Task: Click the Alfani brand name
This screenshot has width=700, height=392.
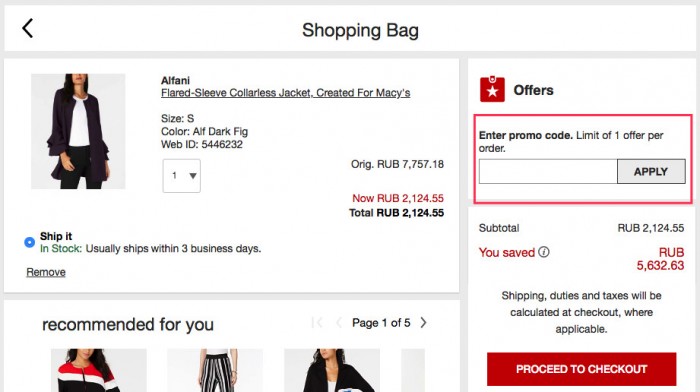Action: [175, 80]
